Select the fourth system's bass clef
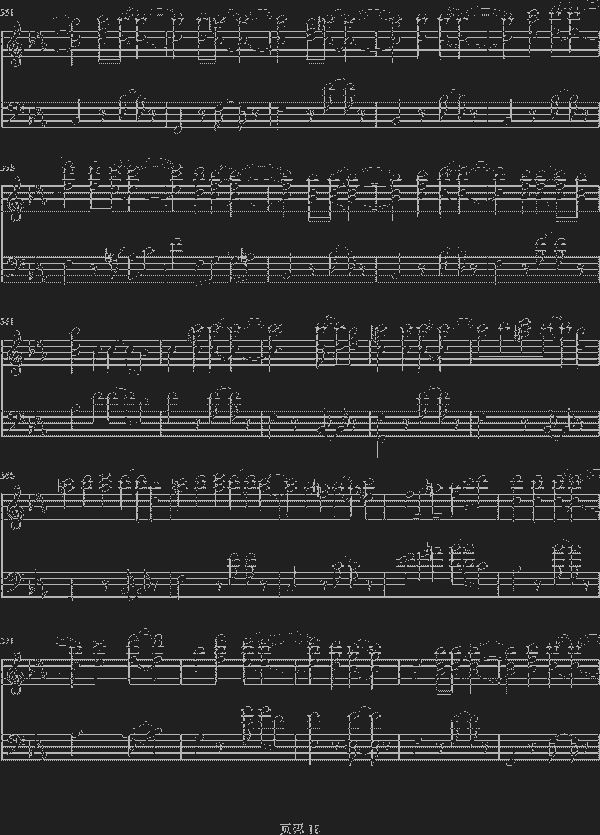600x835 pixels. coord(12,578)
